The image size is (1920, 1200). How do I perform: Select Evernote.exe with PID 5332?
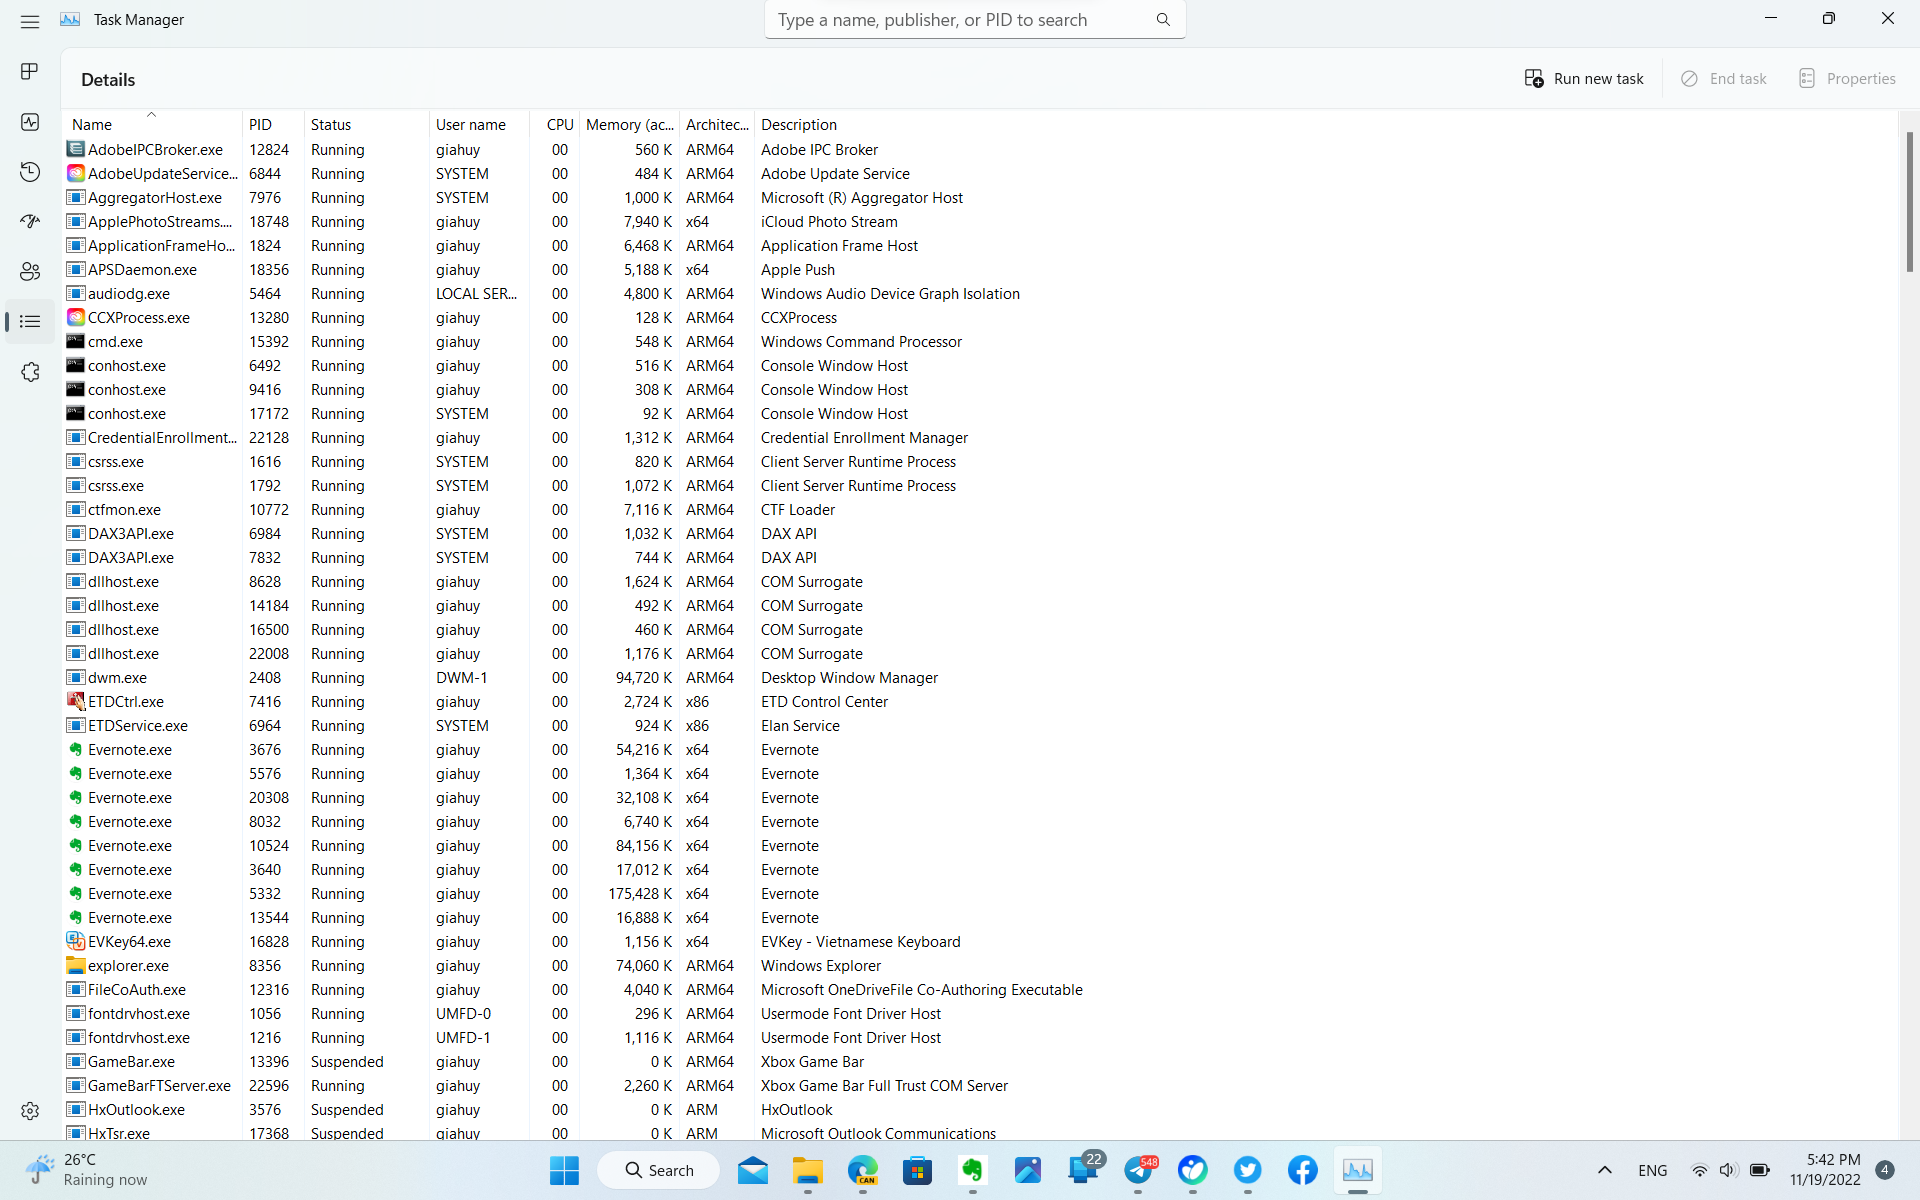pyautogui.click(x=980, y=893)
